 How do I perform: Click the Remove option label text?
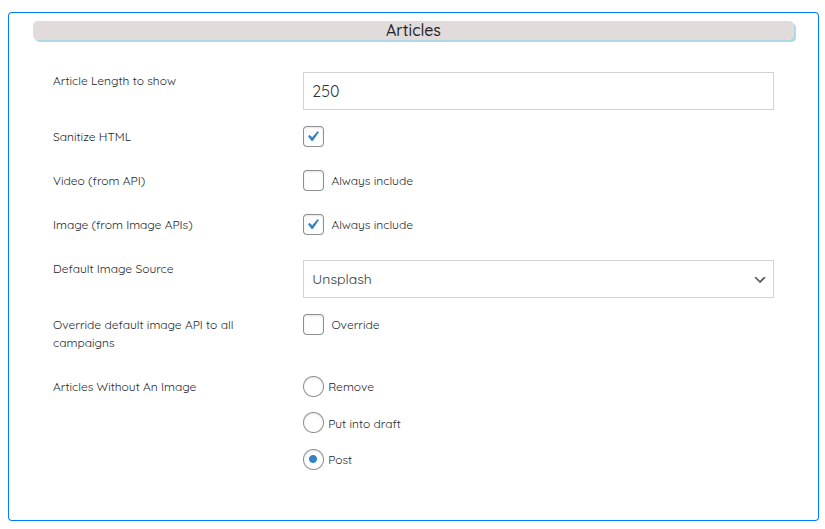click(351, 387)
